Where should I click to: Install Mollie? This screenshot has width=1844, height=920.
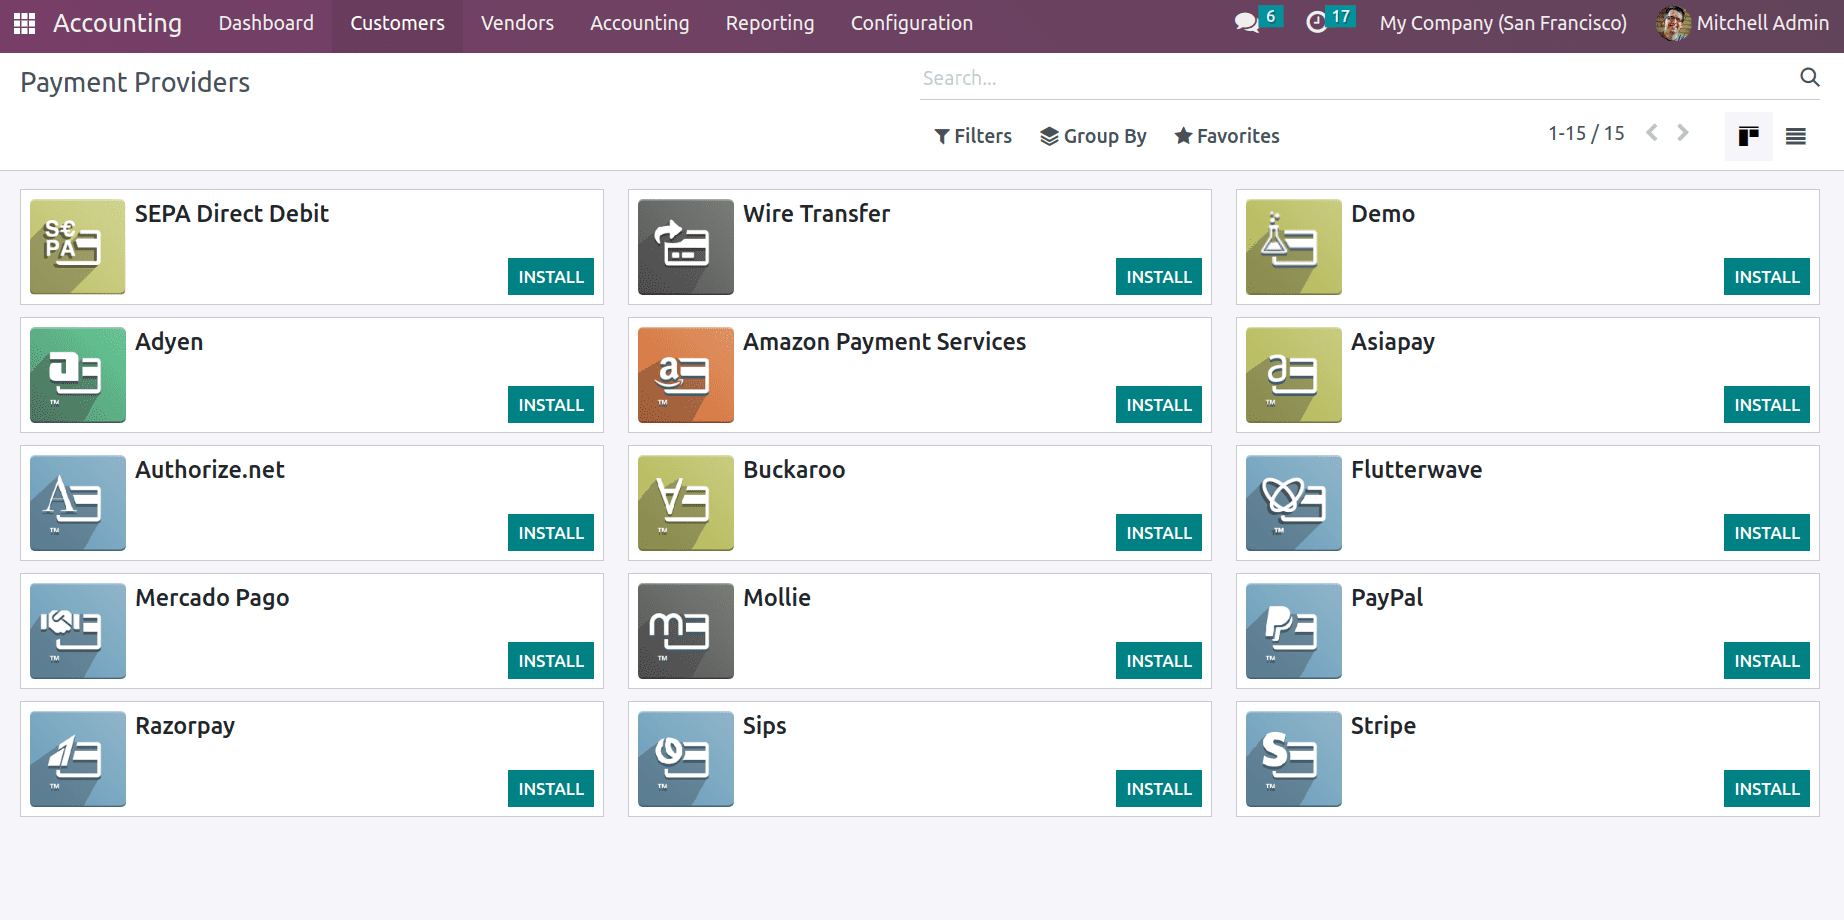pos(1159,661)
